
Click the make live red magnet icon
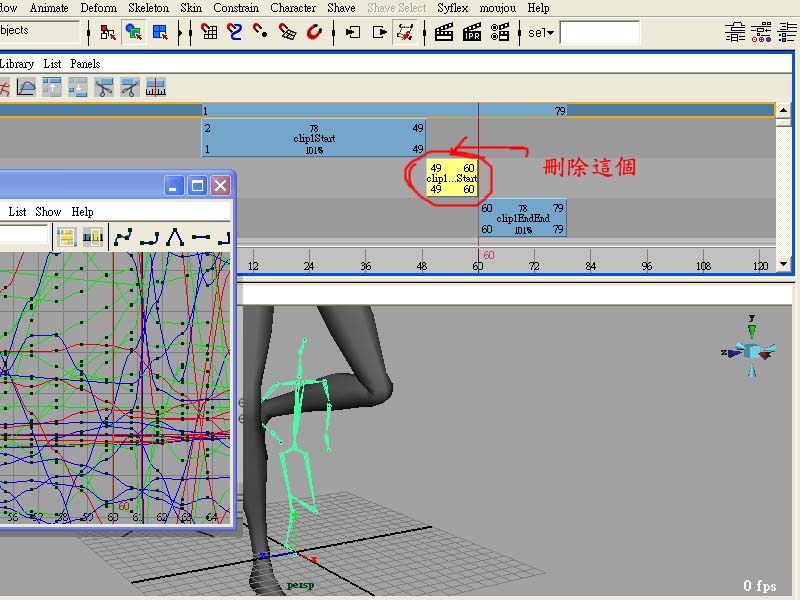tap(314, 32)
